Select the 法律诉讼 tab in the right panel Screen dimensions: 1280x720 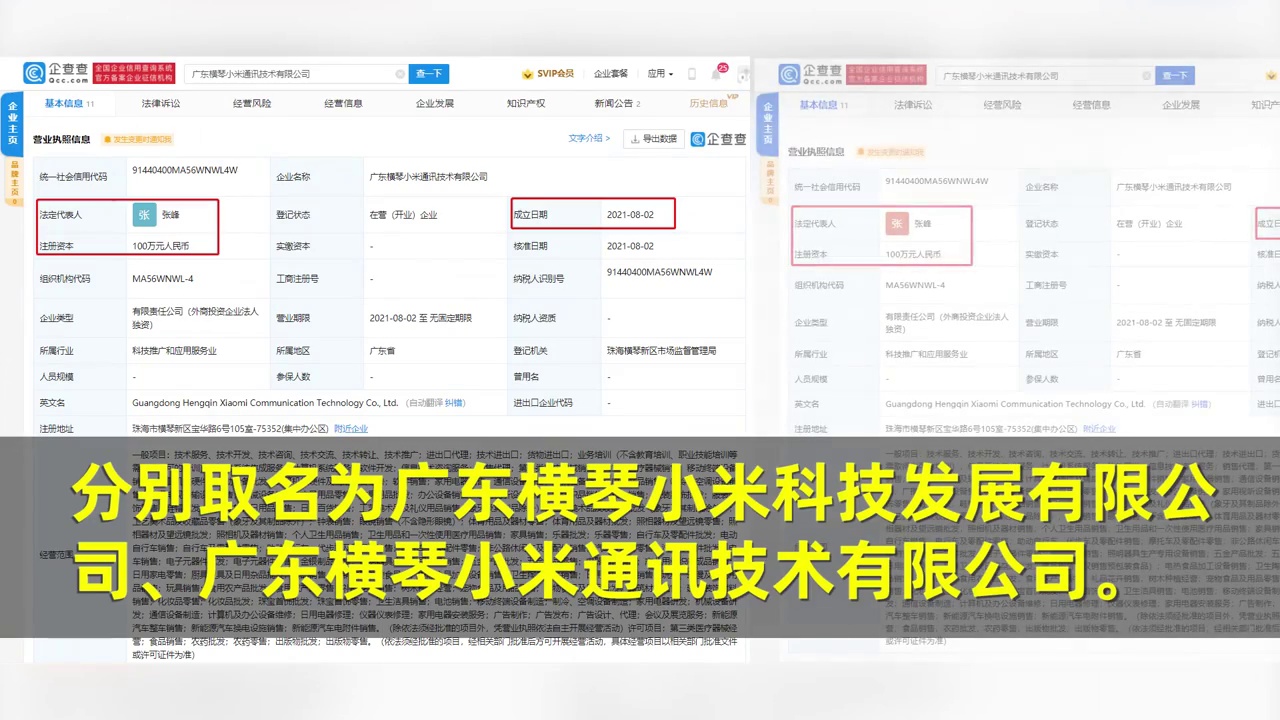pos(913,105)
